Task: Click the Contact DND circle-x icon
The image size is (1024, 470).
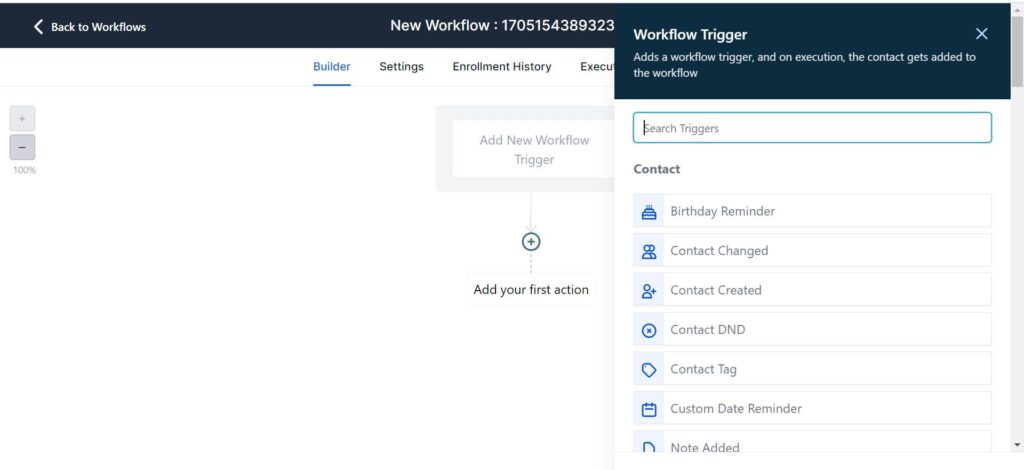Action: 649,330
